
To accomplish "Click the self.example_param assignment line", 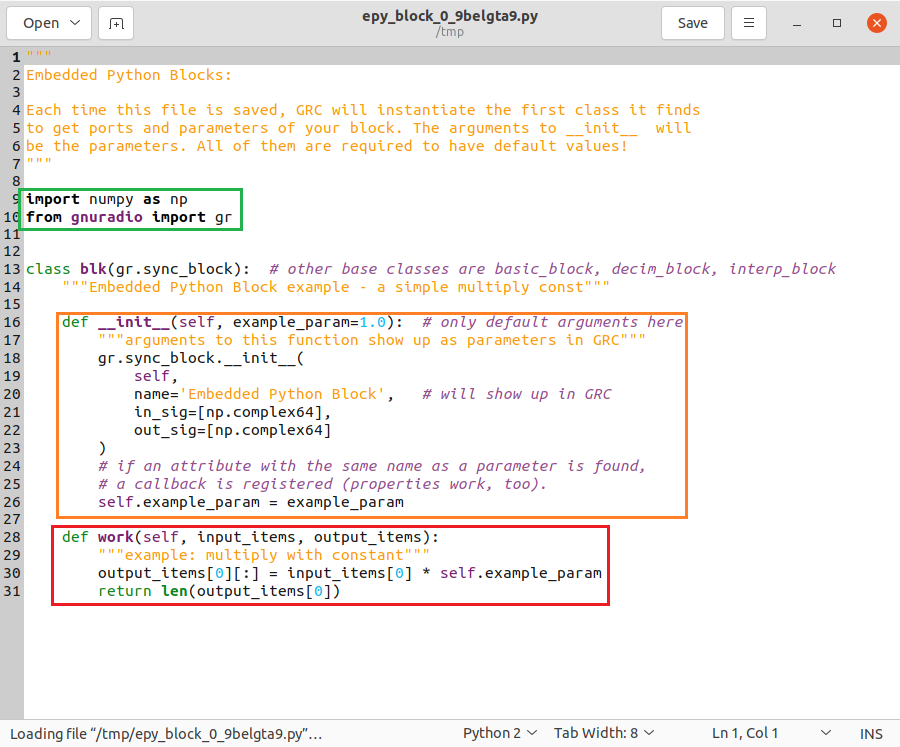I will (250, 502).
